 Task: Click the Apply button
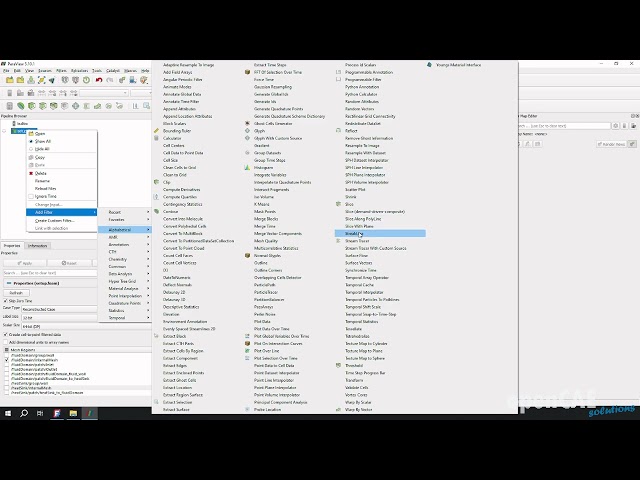click(x=24, y=263)
